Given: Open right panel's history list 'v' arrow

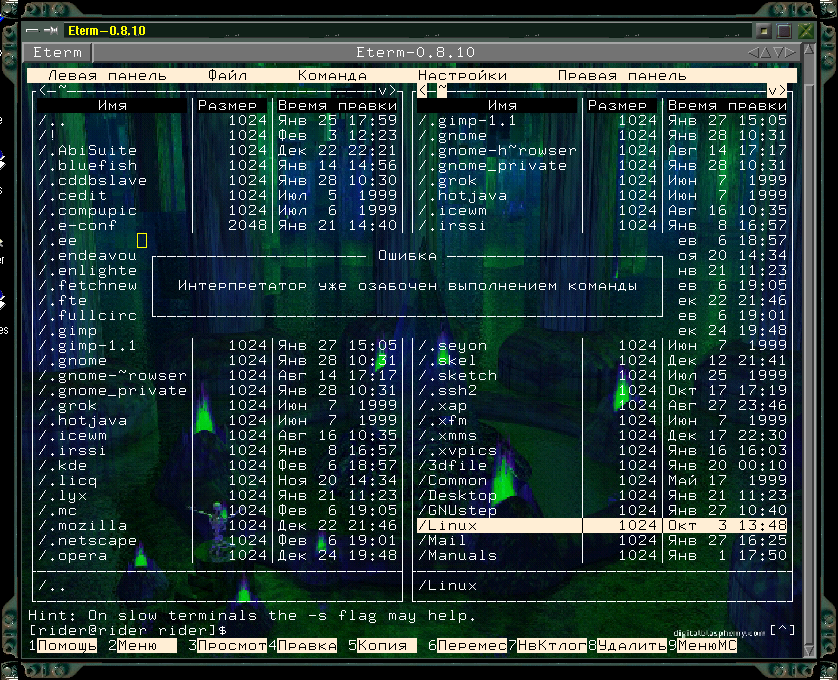Looking at the screenshot, I should [772, 90].
